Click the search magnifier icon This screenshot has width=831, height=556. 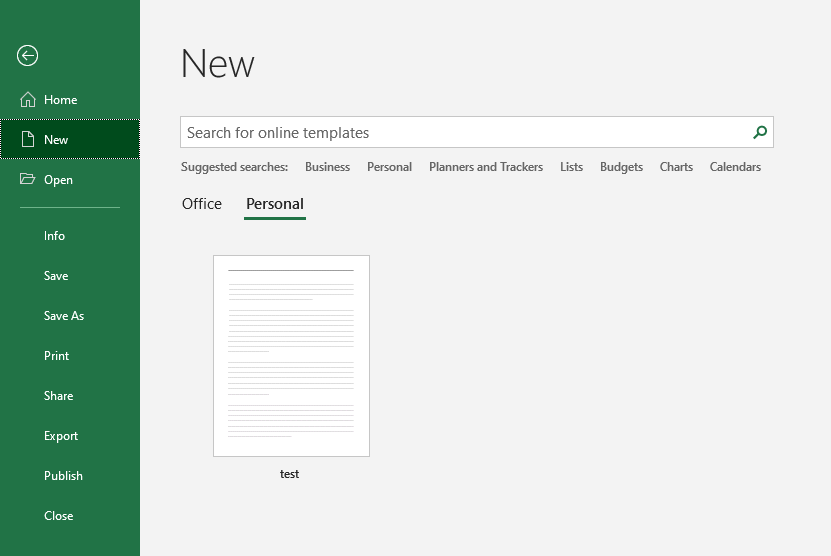[x=760, y=132]
